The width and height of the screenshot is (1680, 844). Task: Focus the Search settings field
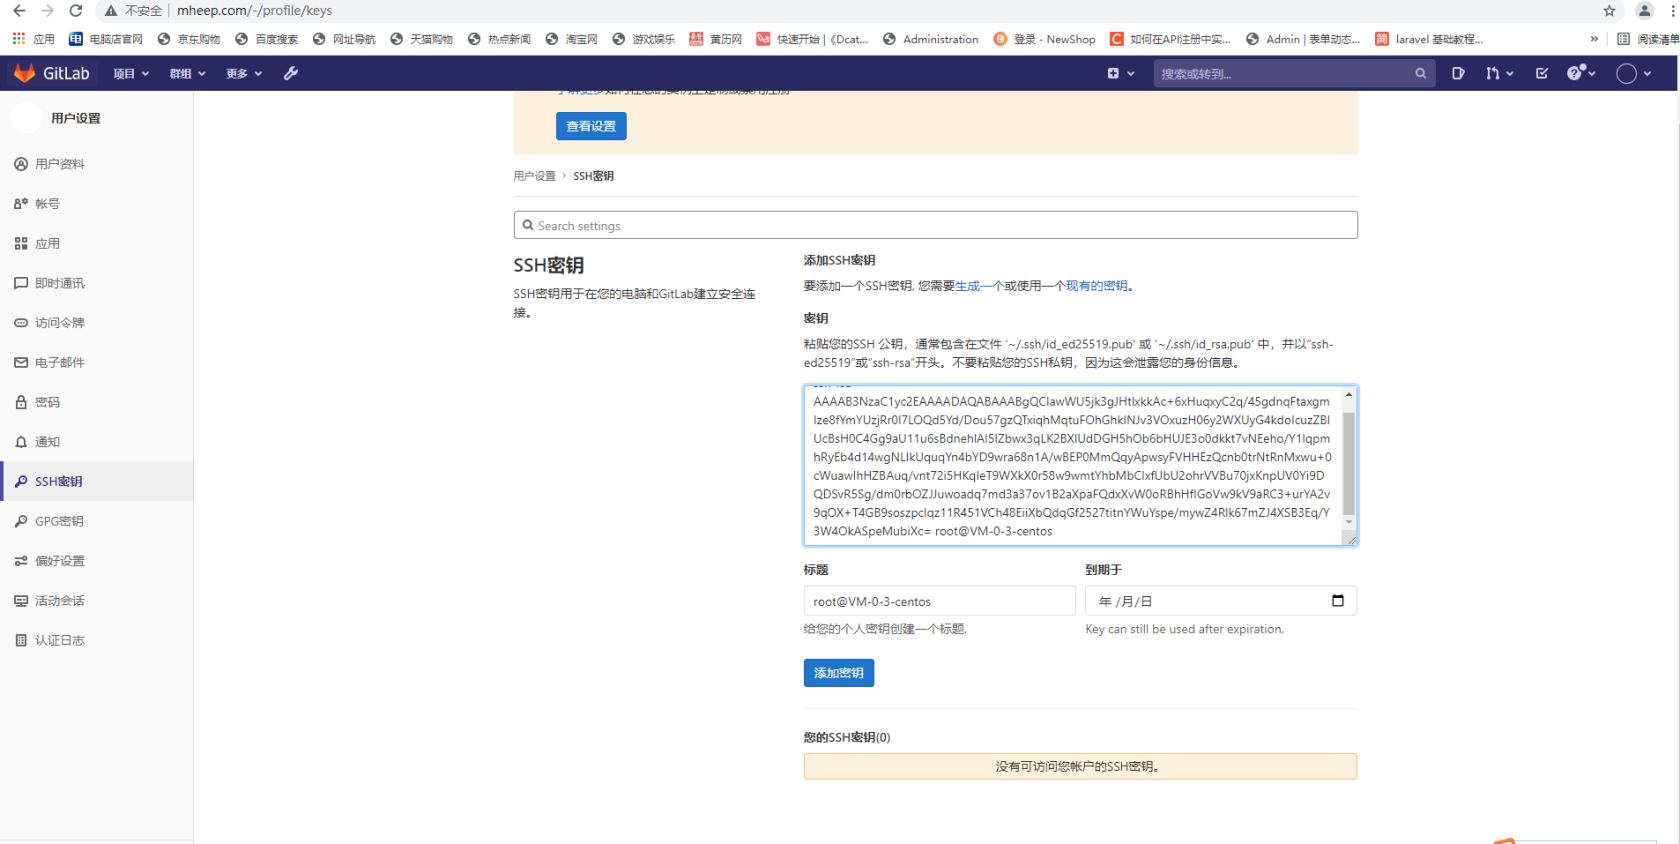[935, 225]
